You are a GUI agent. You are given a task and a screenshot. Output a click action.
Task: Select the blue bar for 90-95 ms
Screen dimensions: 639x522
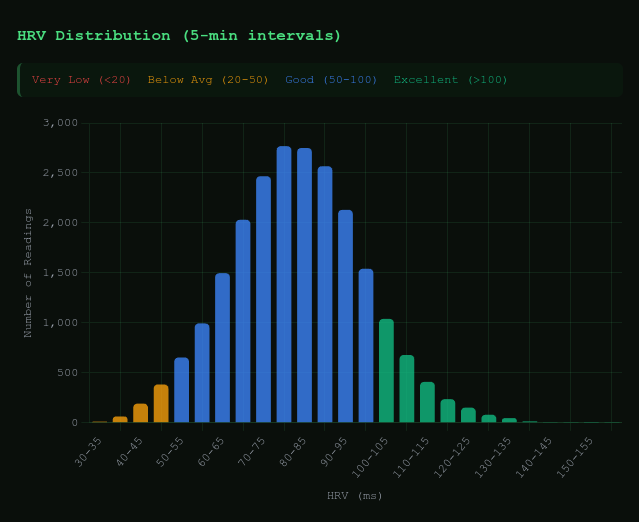(345, 316)
